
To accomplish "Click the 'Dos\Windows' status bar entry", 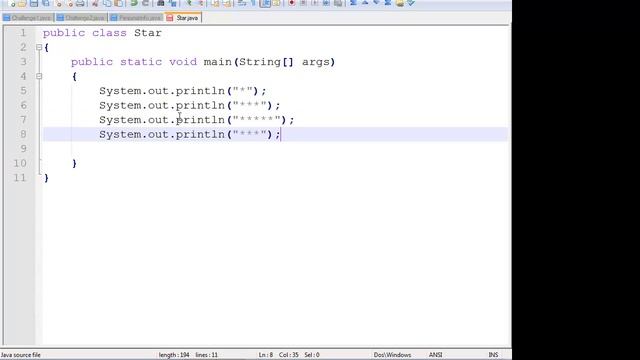I will 392,355.
